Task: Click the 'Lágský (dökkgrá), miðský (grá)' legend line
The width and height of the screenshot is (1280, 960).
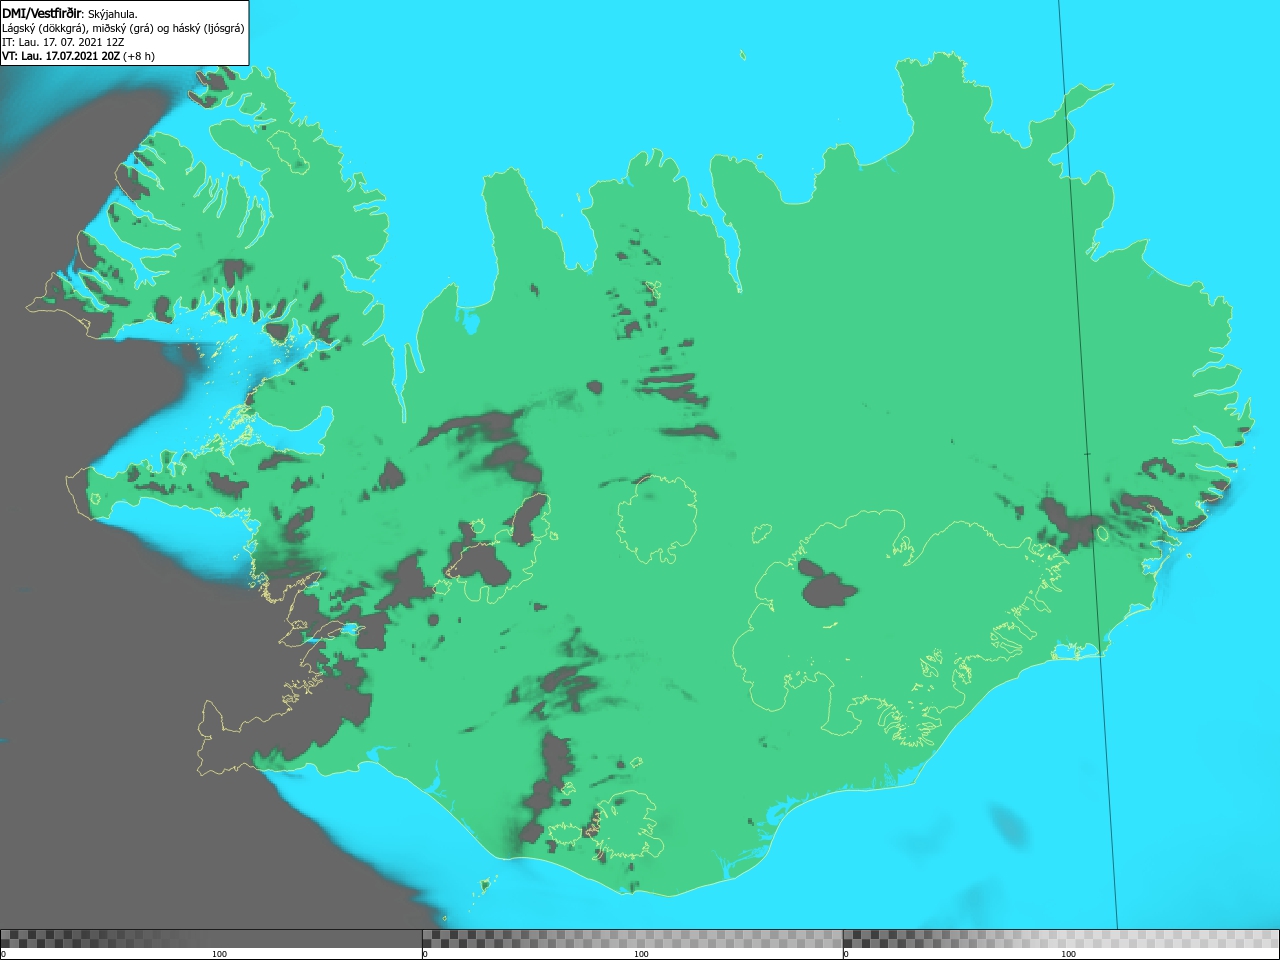Action: [x=123, y=28]
